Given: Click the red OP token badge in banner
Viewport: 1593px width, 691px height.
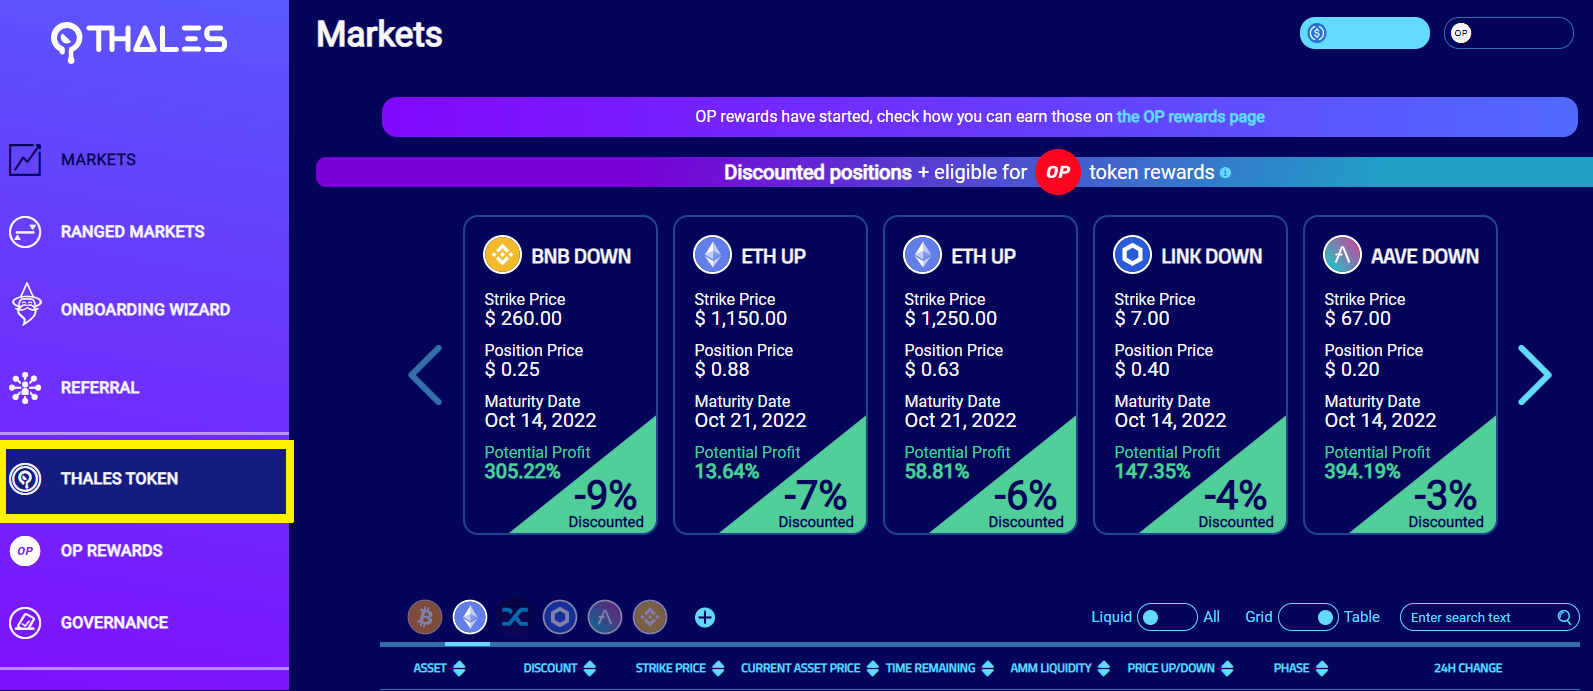Looking at the screenshot, I should [1057, 172].
